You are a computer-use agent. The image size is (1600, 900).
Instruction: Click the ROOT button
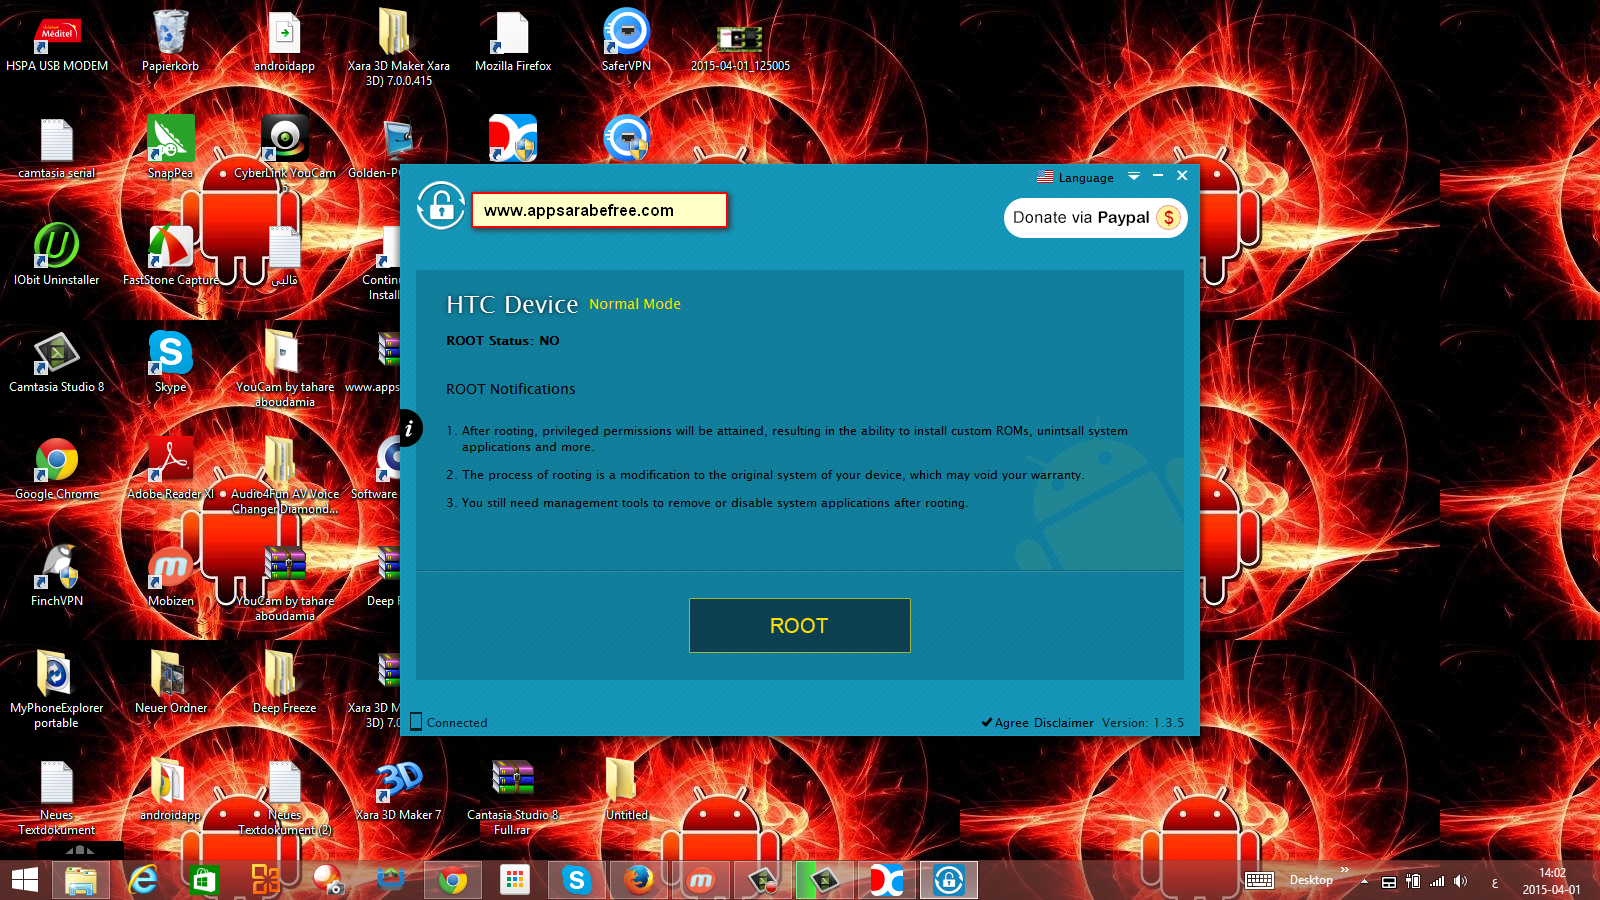click(799, 625)
